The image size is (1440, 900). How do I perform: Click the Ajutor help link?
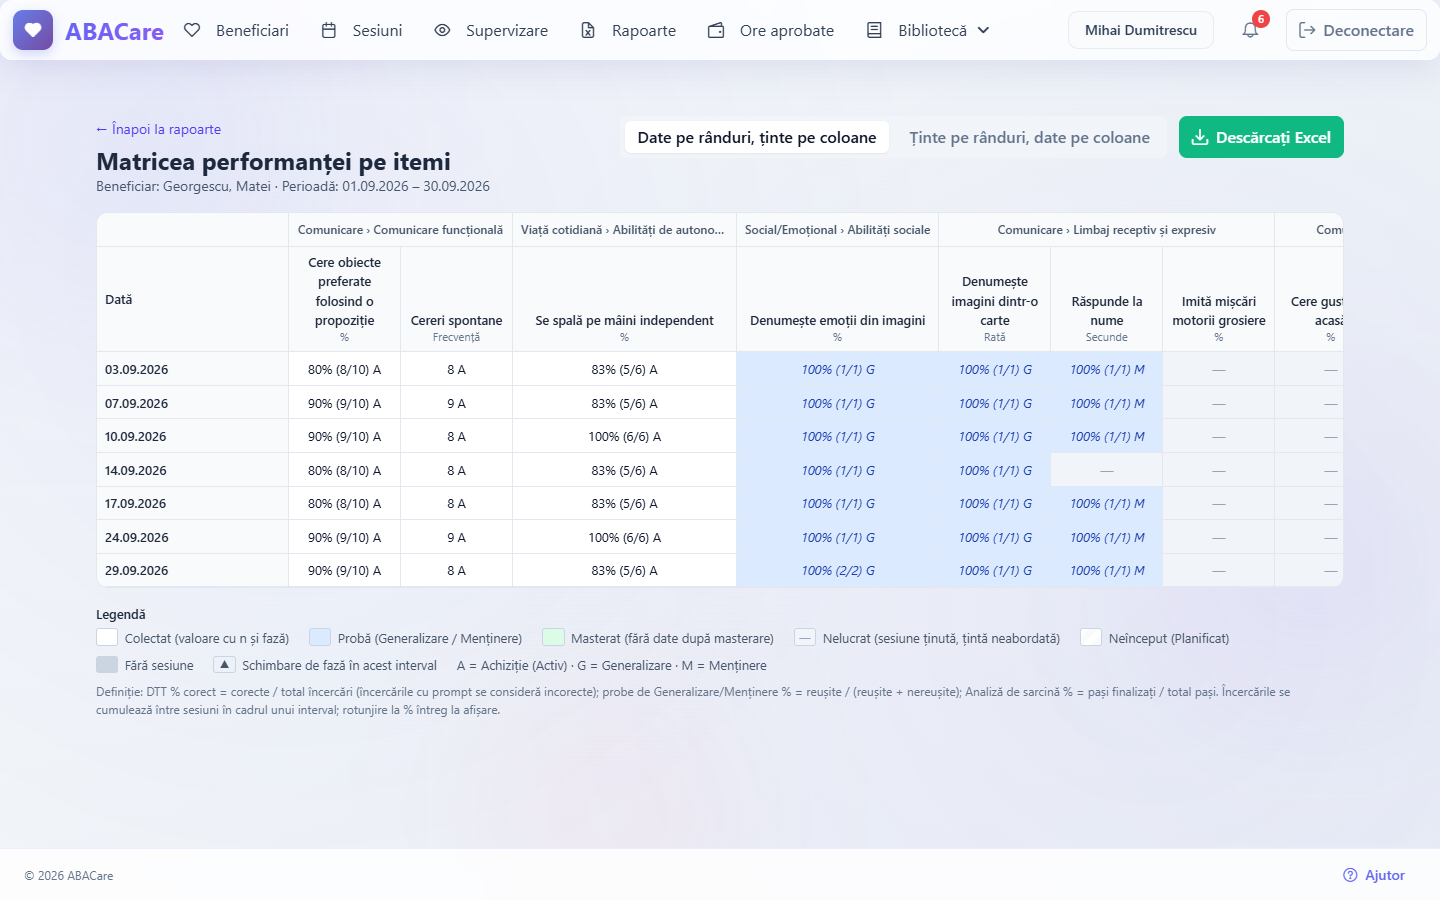(x=1374, y=875)
